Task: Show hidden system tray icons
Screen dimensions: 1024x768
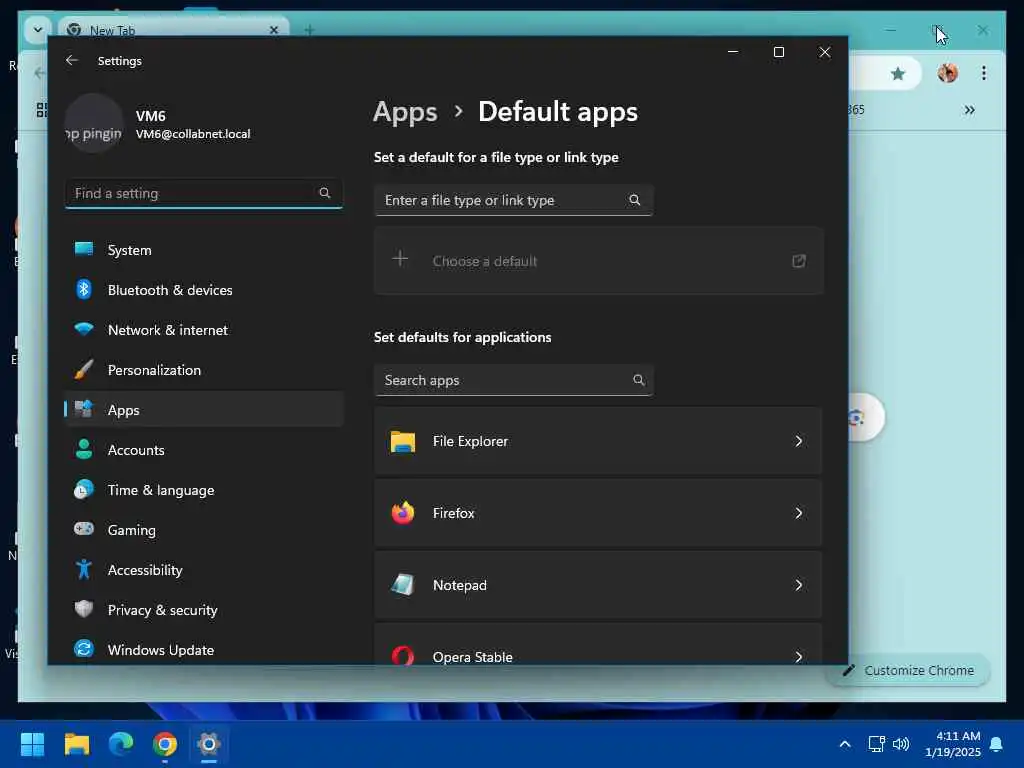Action: 844,744
